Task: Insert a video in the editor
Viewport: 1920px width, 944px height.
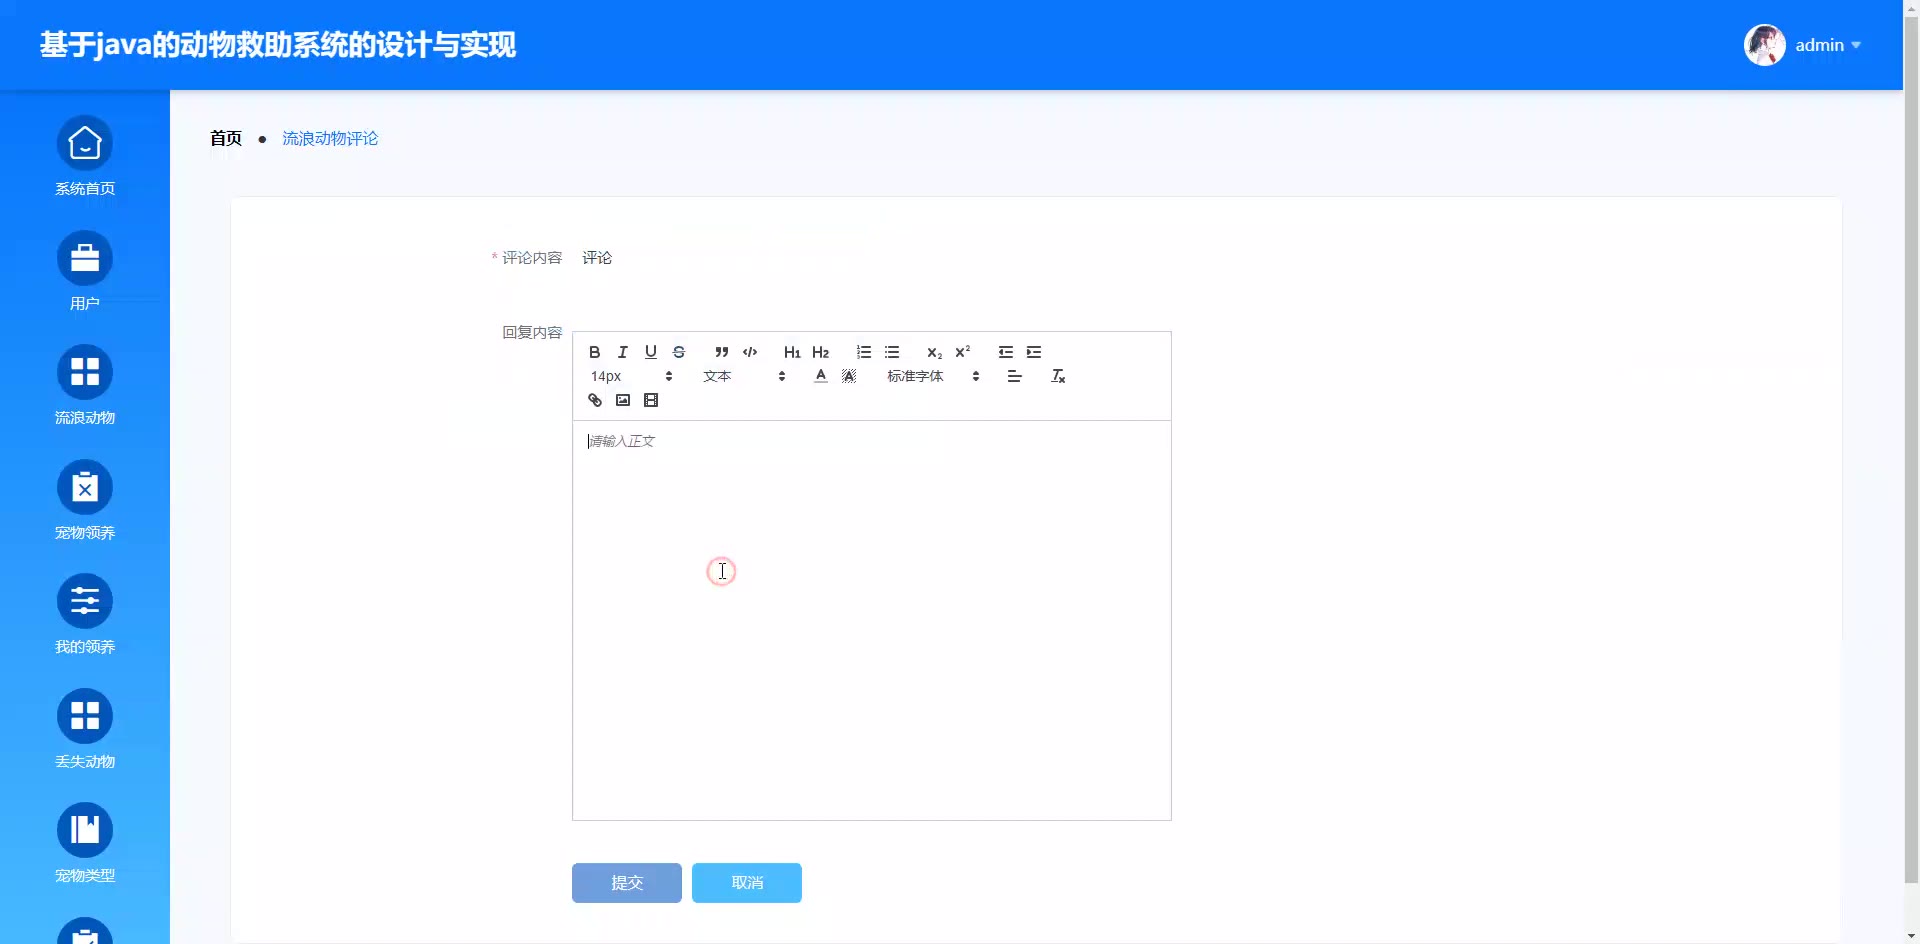Action: (650, 400)
